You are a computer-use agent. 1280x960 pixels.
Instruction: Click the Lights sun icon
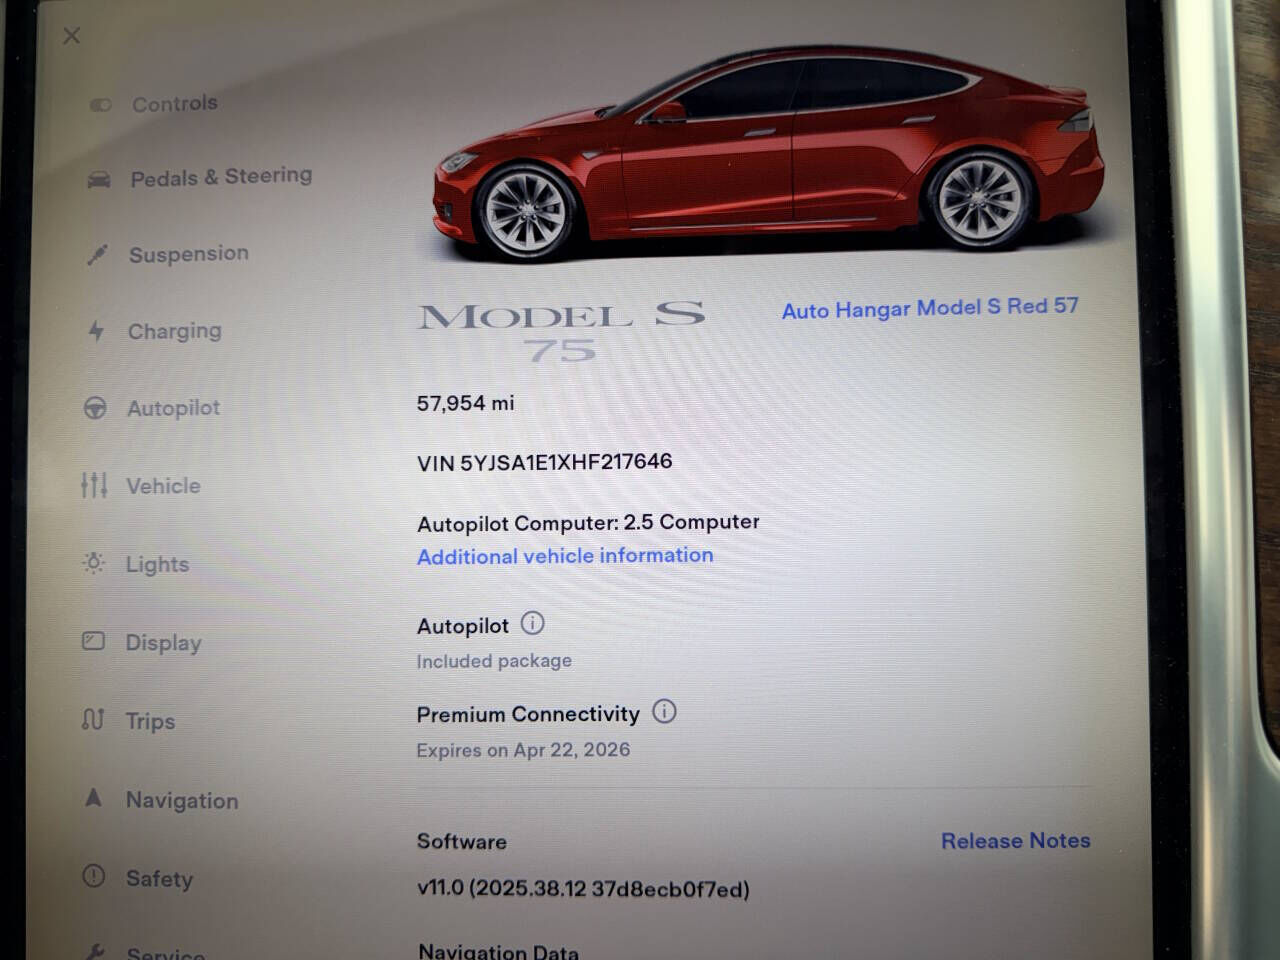click(94, 564)
